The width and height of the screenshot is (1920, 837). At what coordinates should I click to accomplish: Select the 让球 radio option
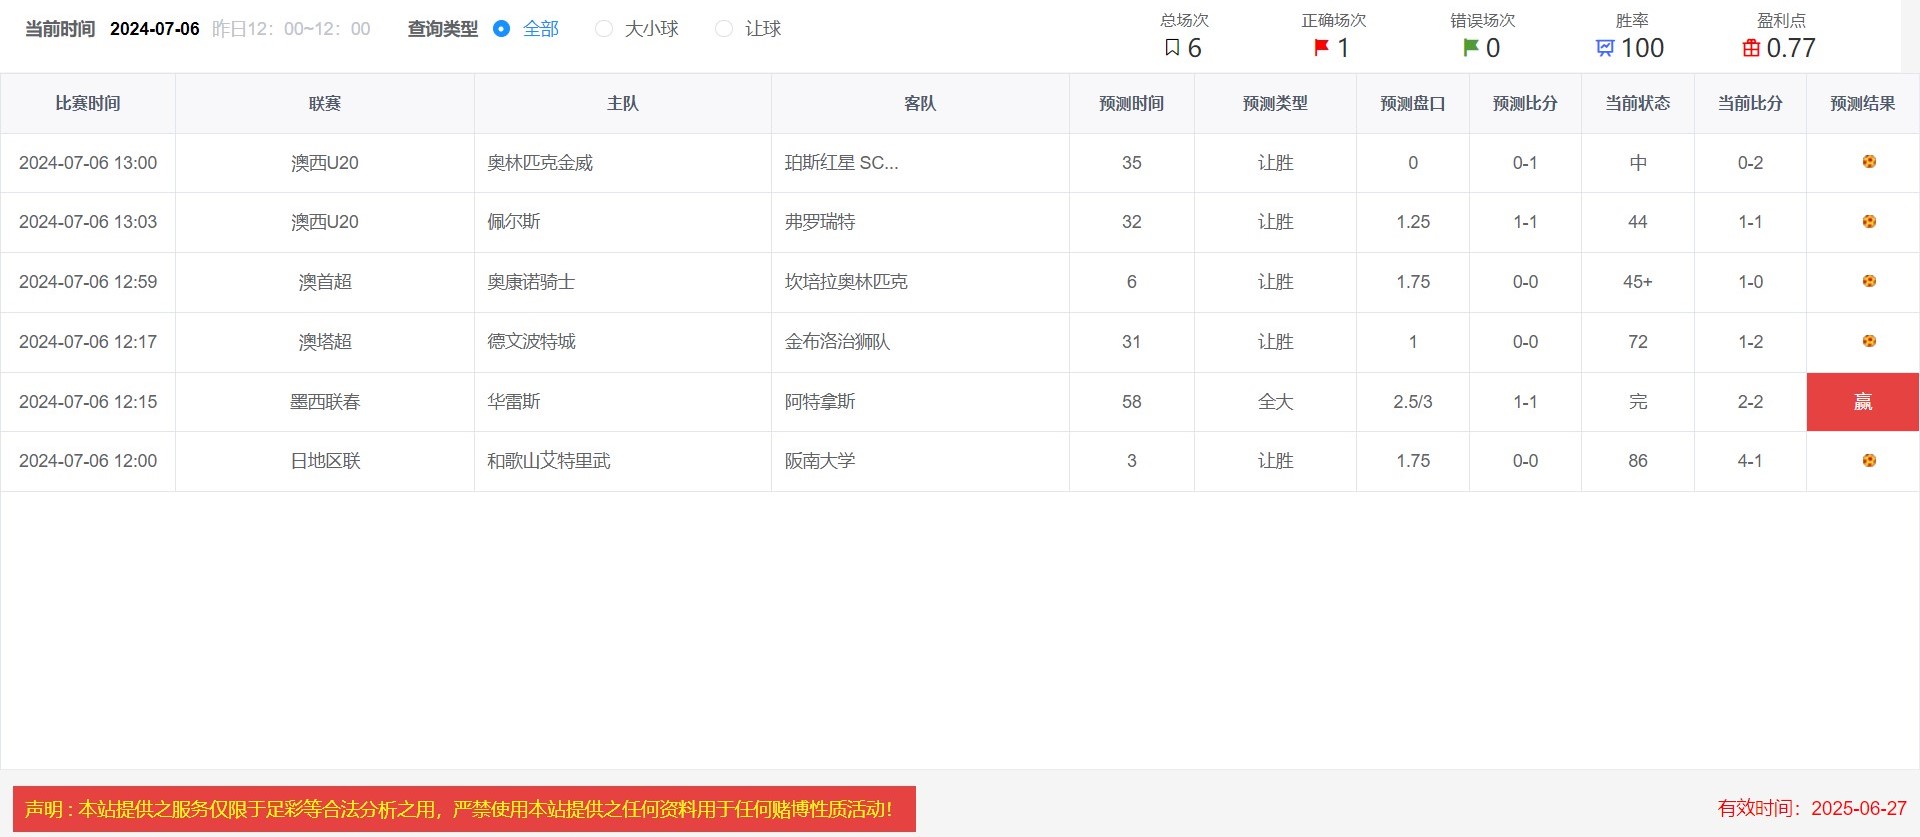724,29
